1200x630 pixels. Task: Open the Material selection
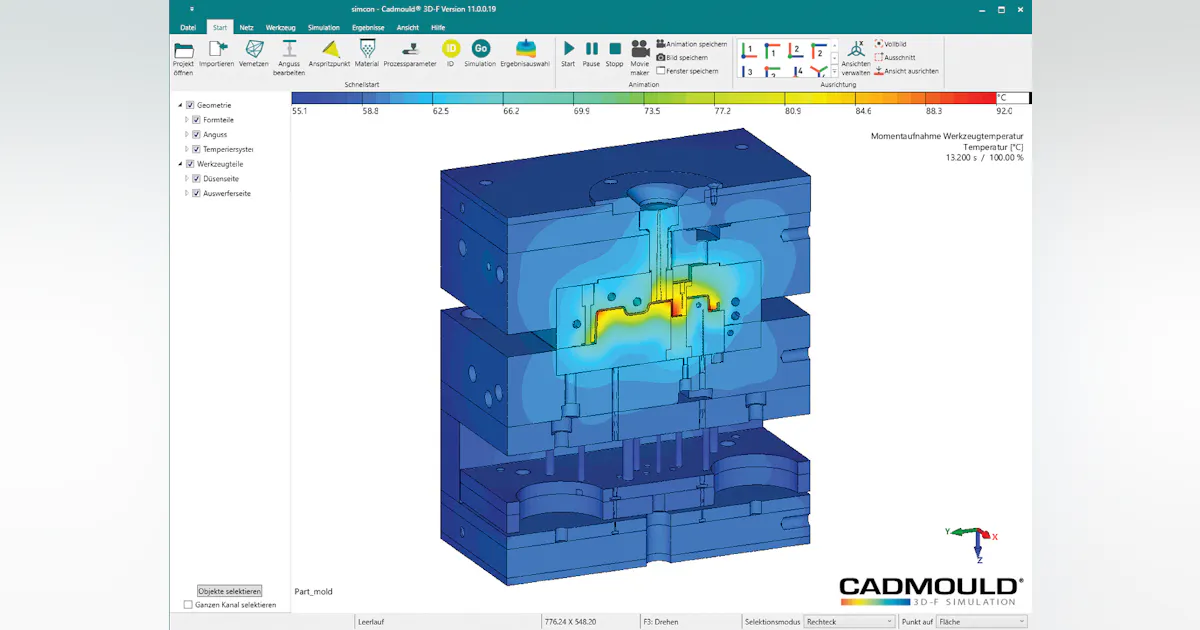coord(367,54)
